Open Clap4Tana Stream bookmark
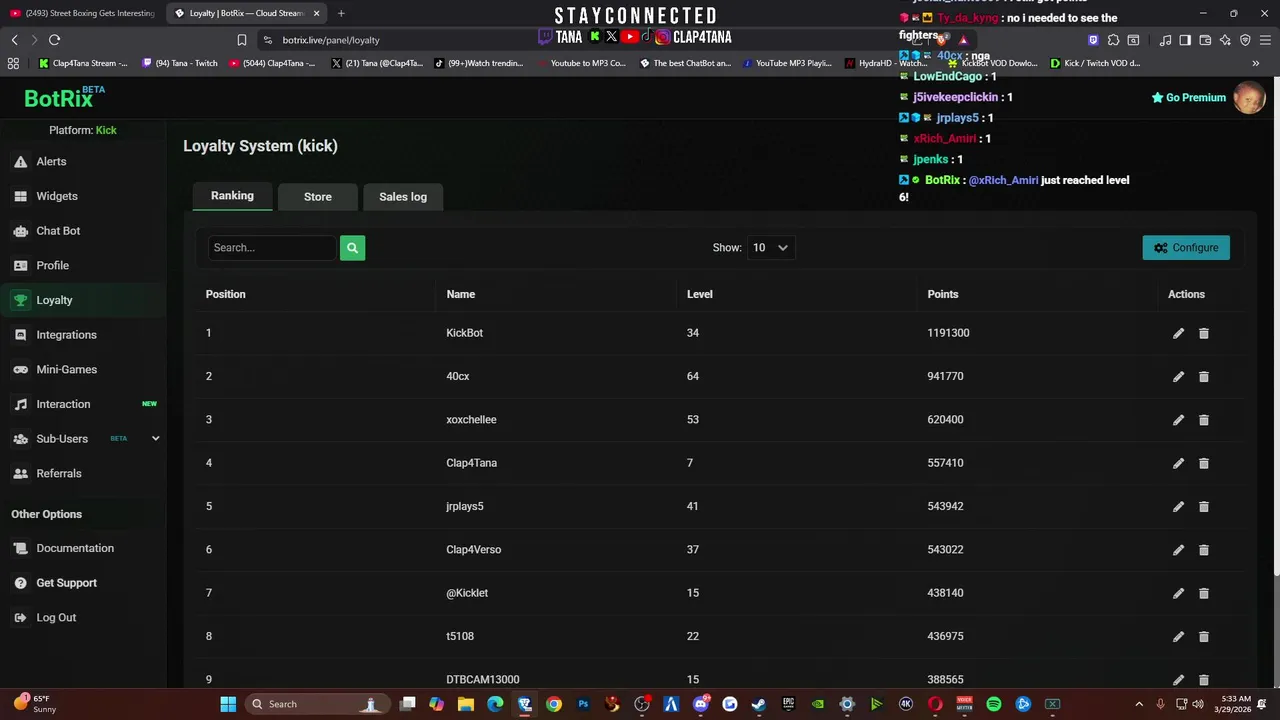The width and height of the screenshot is (1280, 720). point(84,63)
